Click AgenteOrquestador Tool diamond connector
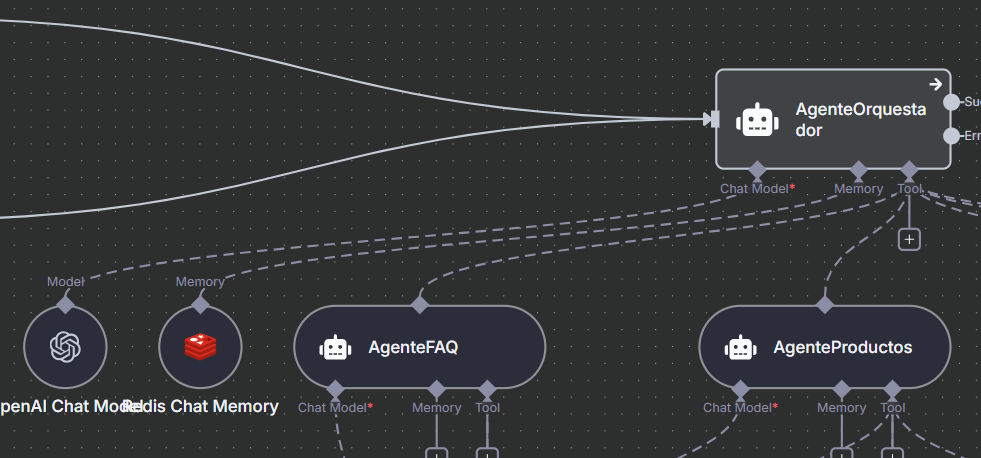Screen dimensions: 981x458 point(909,170)
